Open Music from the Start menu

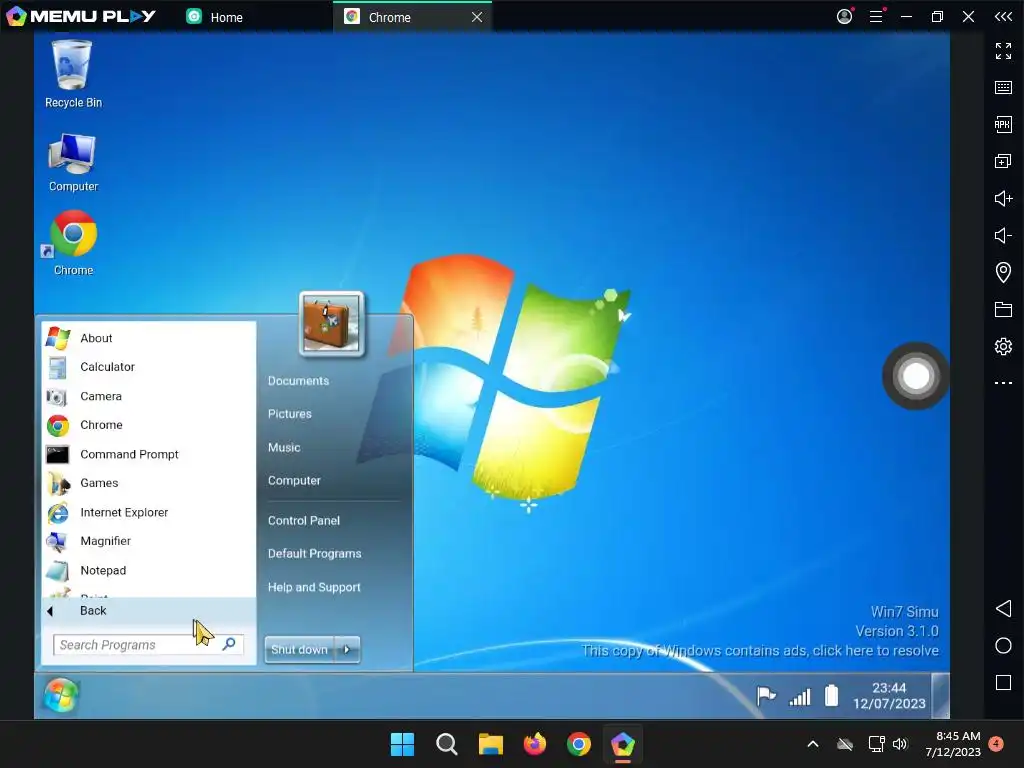point(284,447)
